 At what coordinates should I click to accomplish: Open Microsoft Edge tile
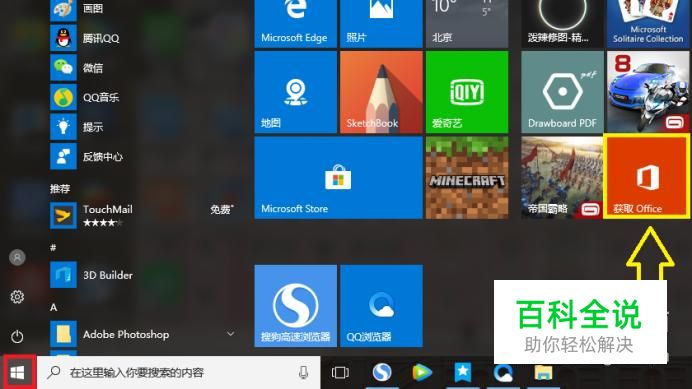pos(295,23)
